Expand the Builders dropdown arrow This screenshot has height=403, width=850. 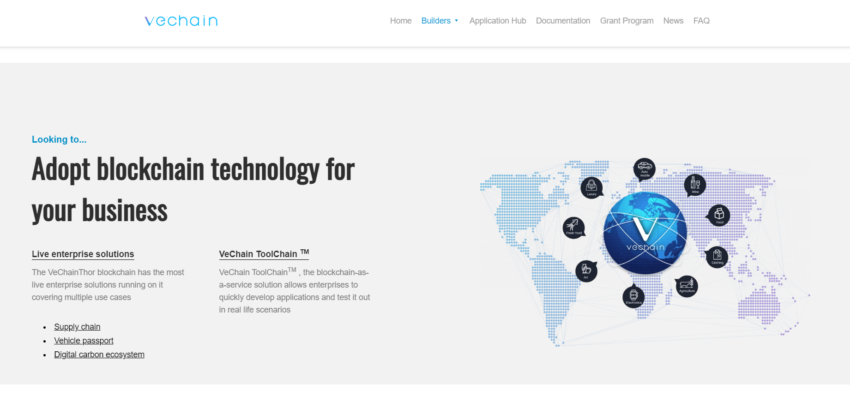(x=456, y=21)
